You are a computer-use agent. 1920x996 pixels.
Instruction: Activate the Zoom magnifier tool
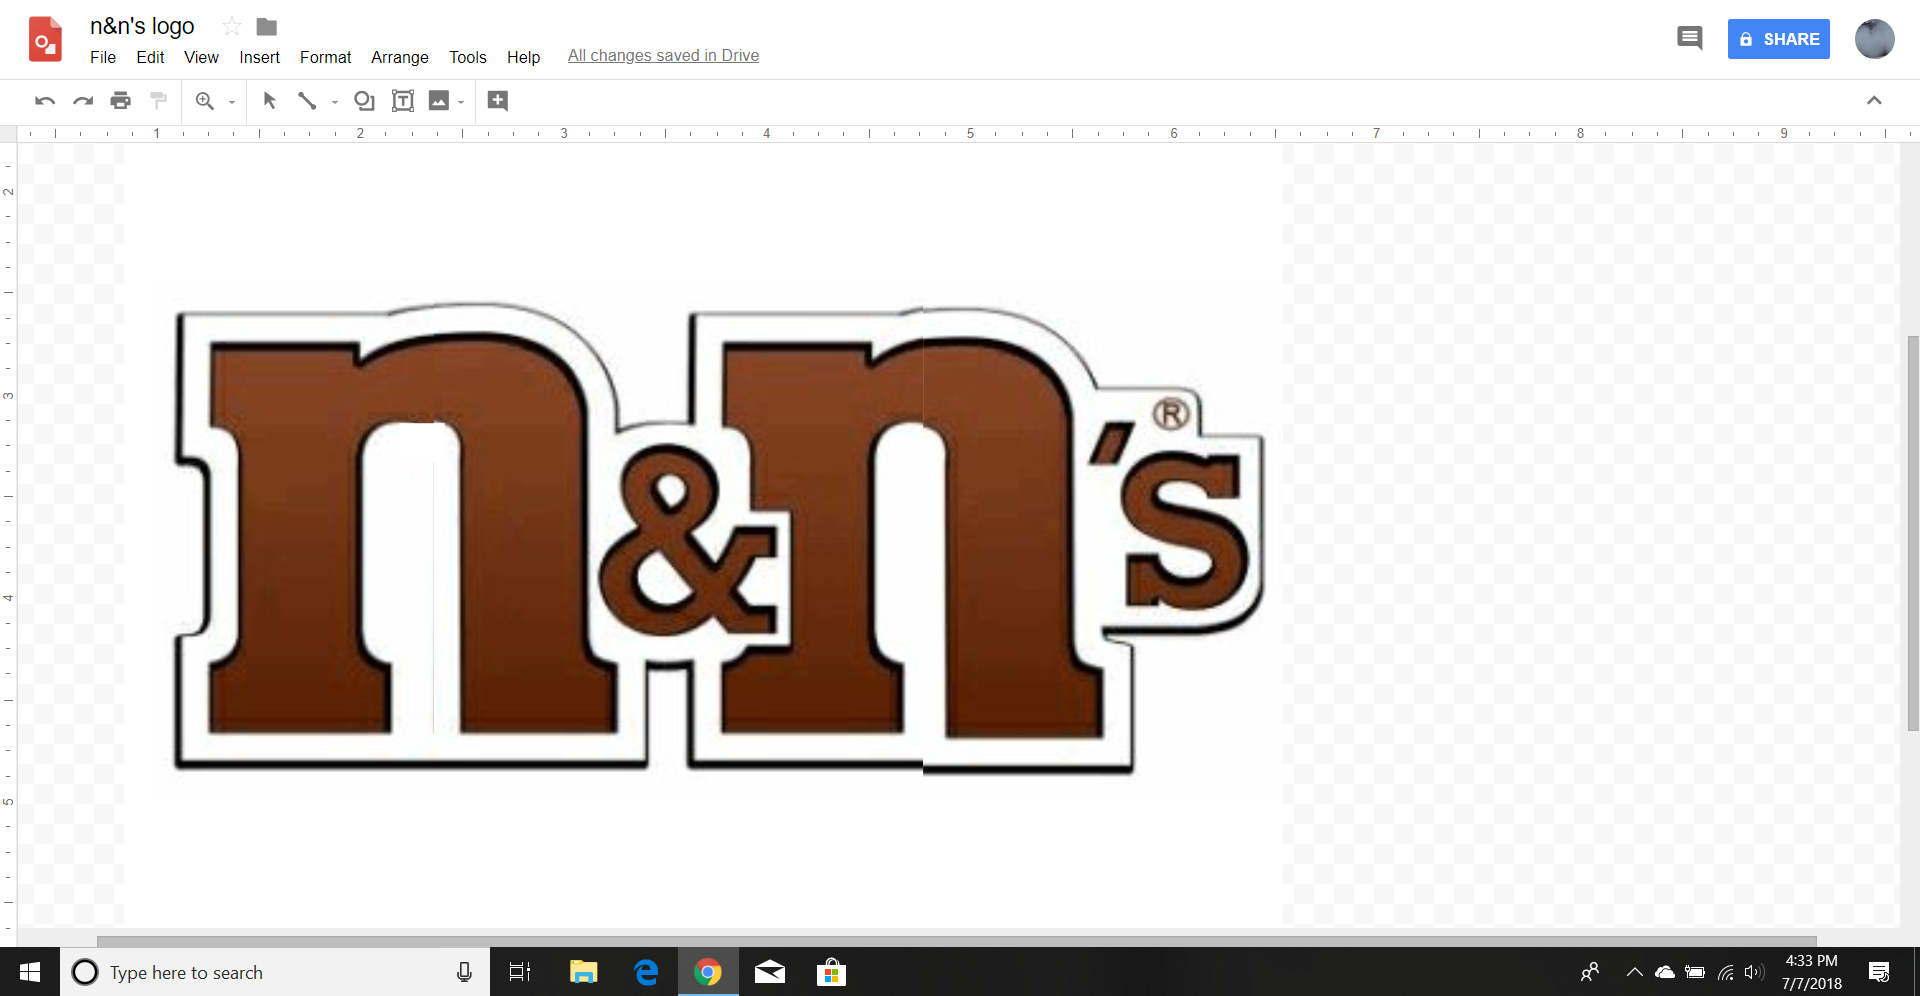point(205,101)
